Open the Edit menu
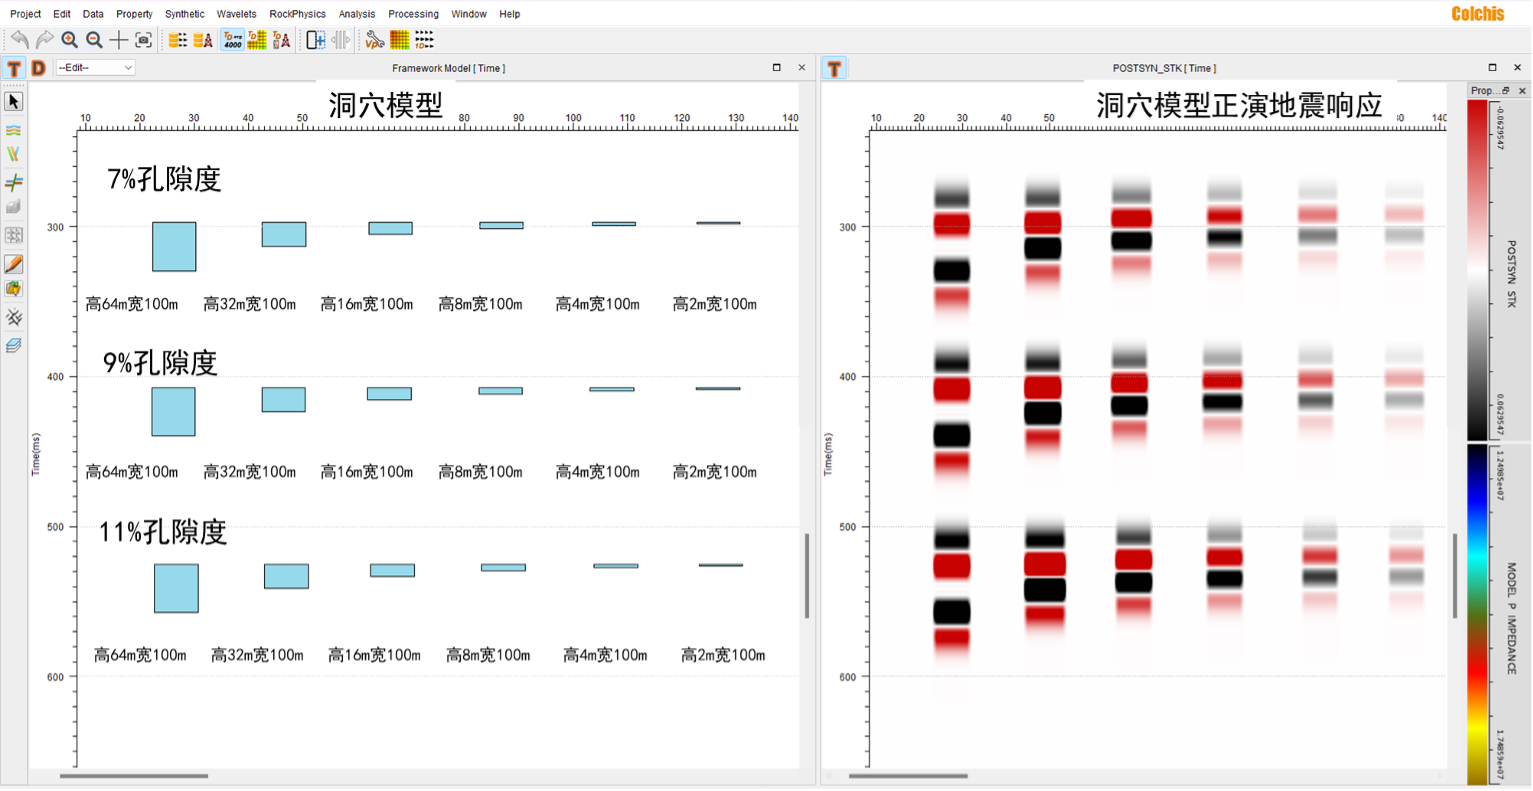 tap(62, 14)
